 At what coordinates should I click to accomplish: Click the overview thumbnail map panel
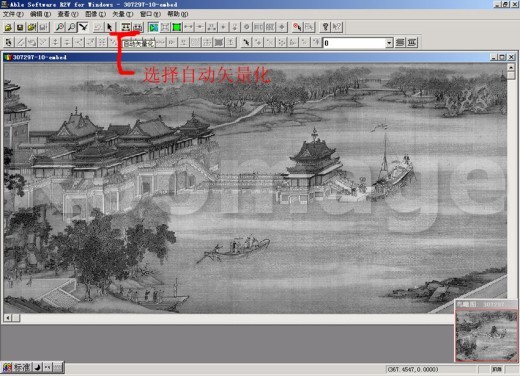pos(486,335)
